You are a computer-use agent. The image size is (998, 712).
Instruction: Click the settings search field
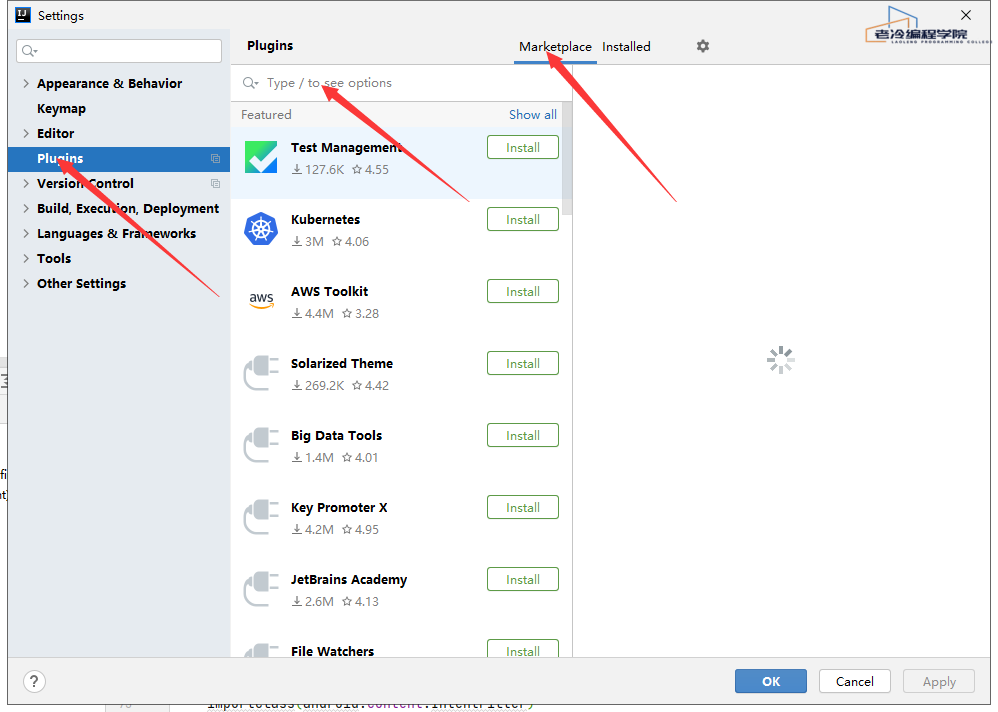(119, 51)
